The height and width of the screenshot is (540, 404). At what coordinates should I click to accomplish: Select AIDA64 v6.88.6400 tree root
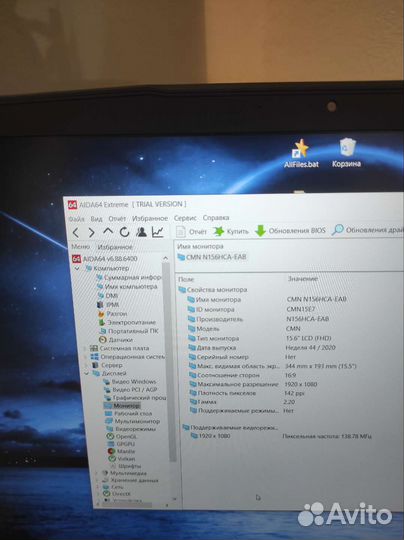pos(105,259)
